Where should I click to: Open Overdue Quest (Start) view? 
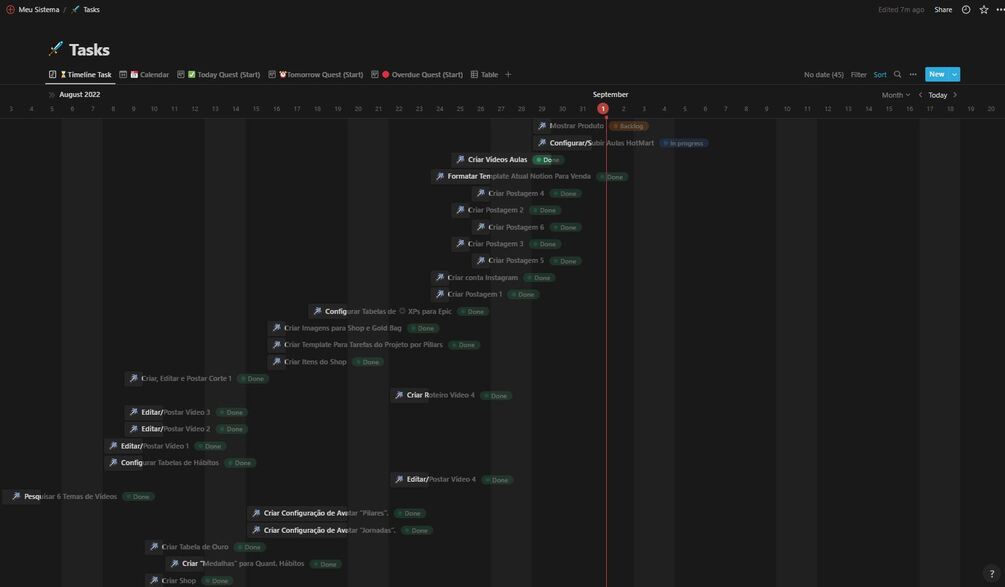417,74
